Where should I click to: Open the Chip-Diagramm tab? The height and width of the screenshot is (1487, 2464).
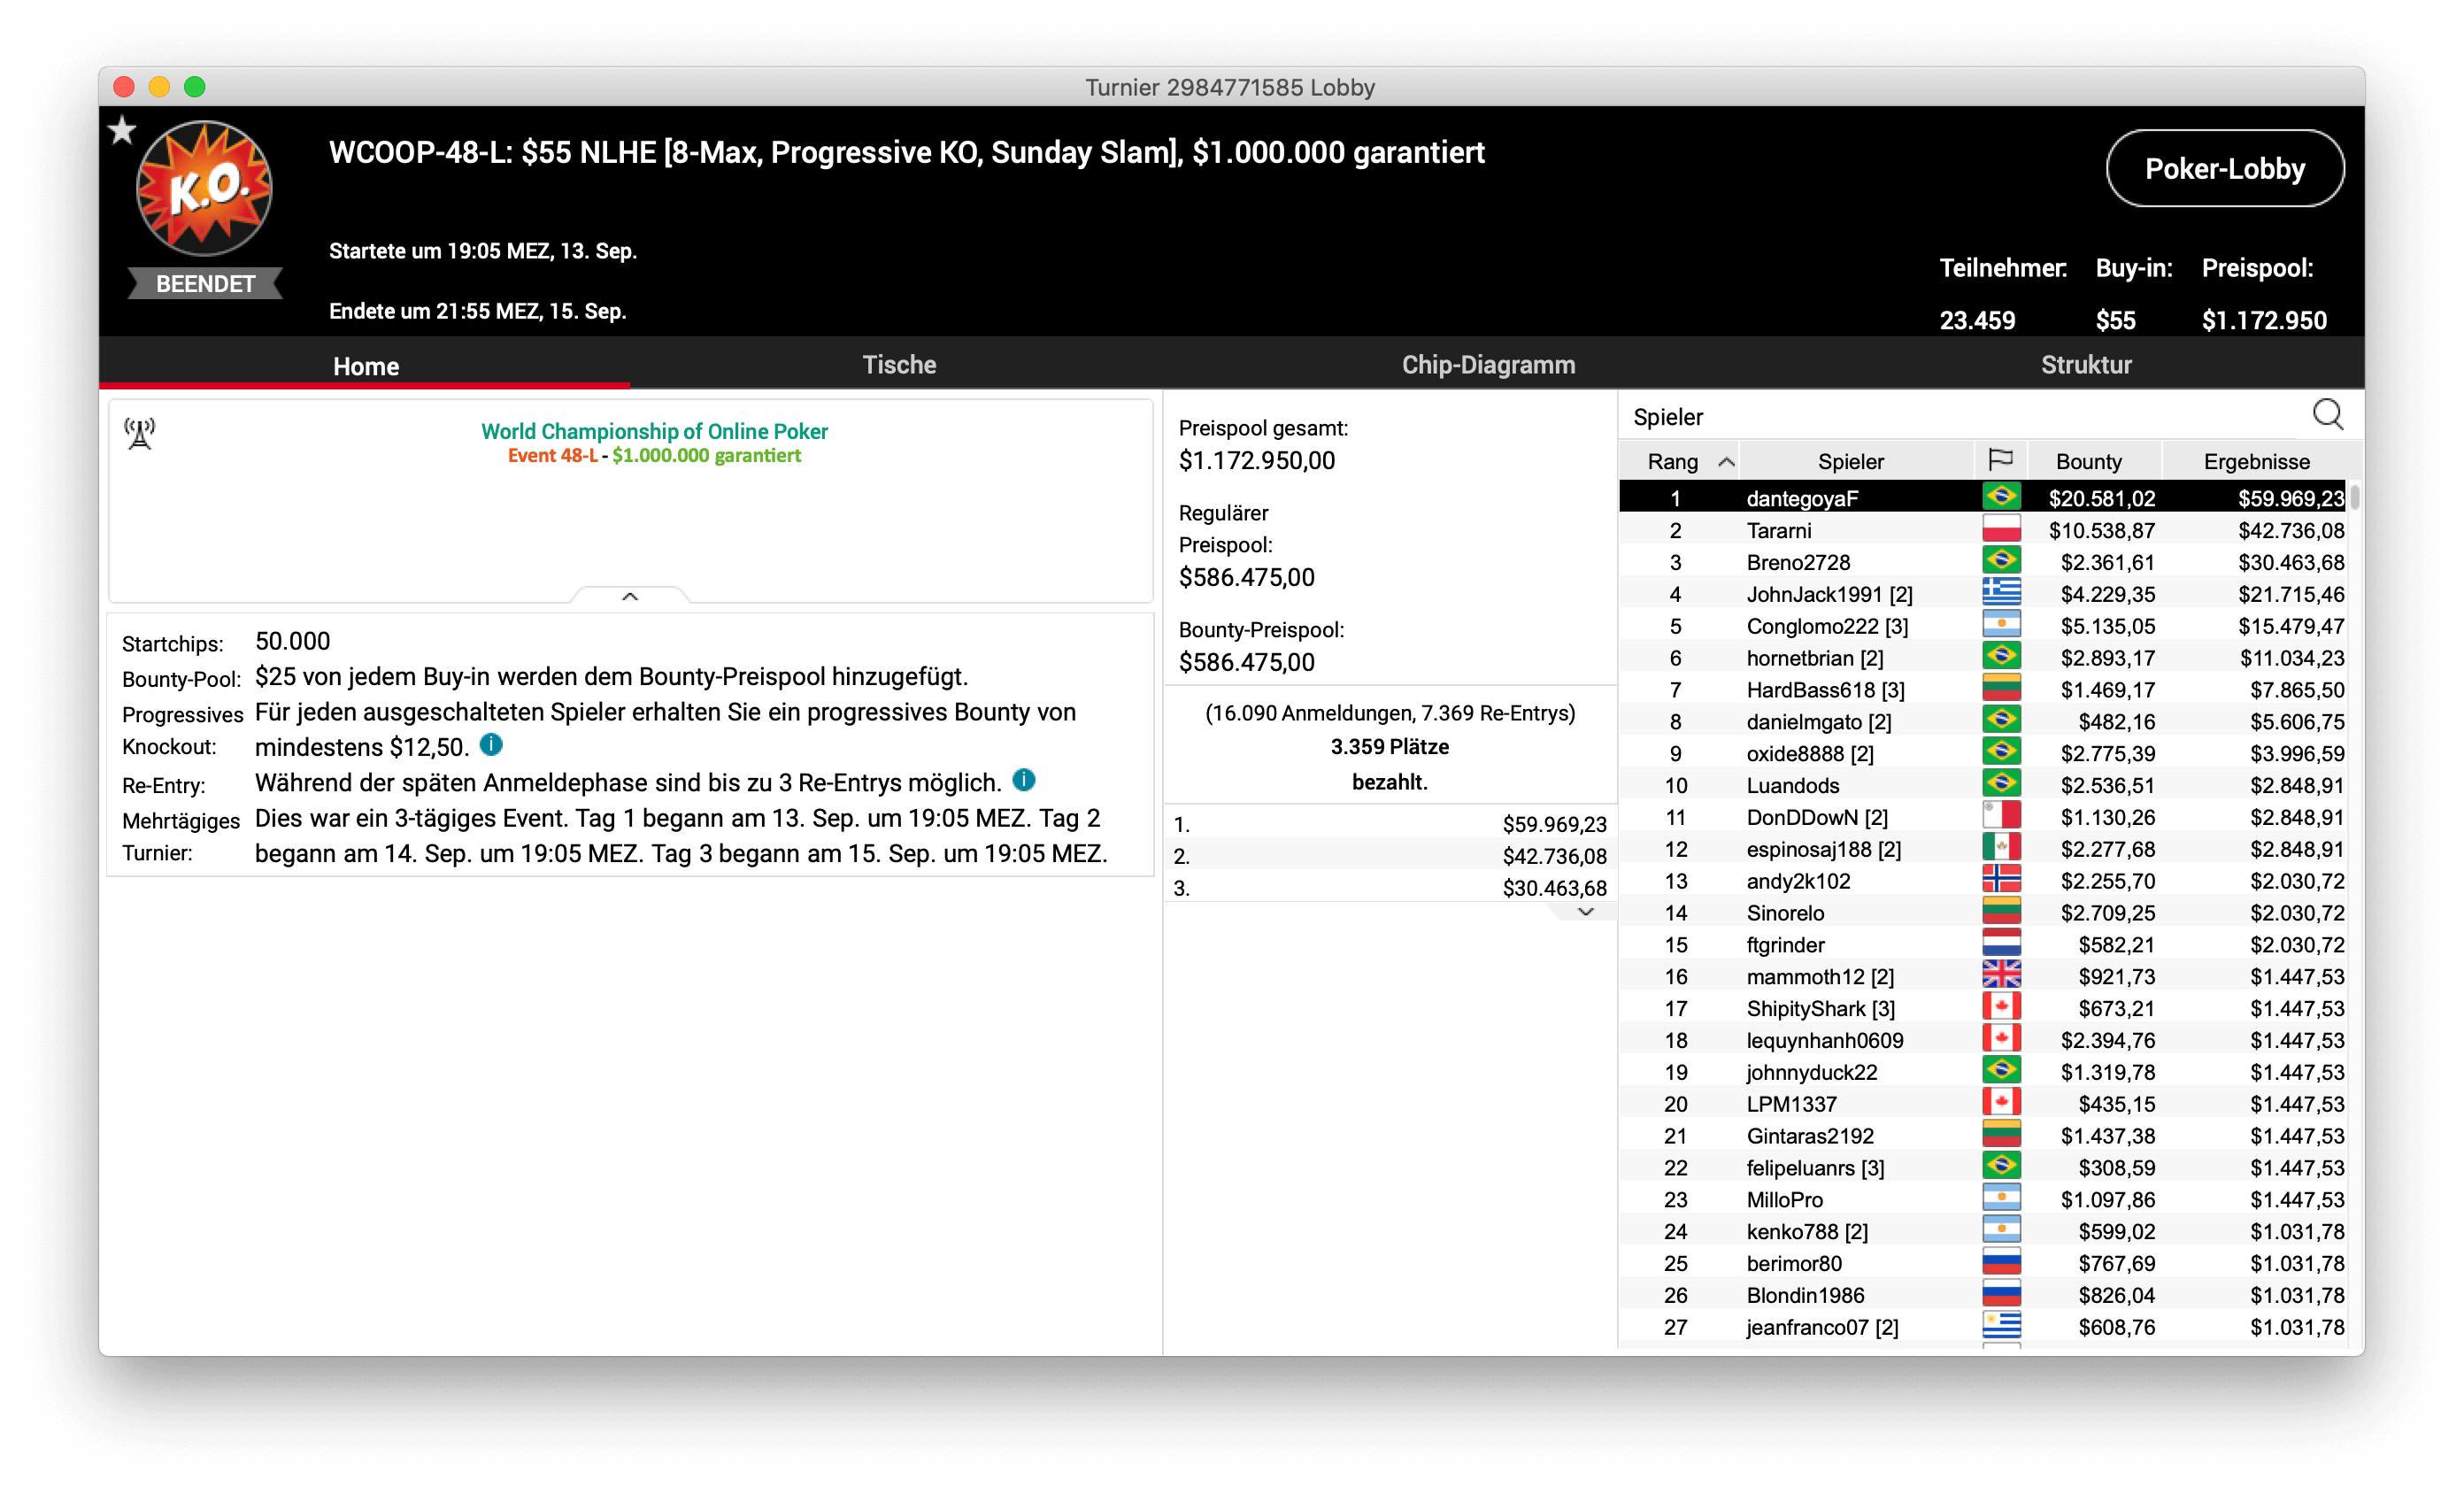[1488, 365]
